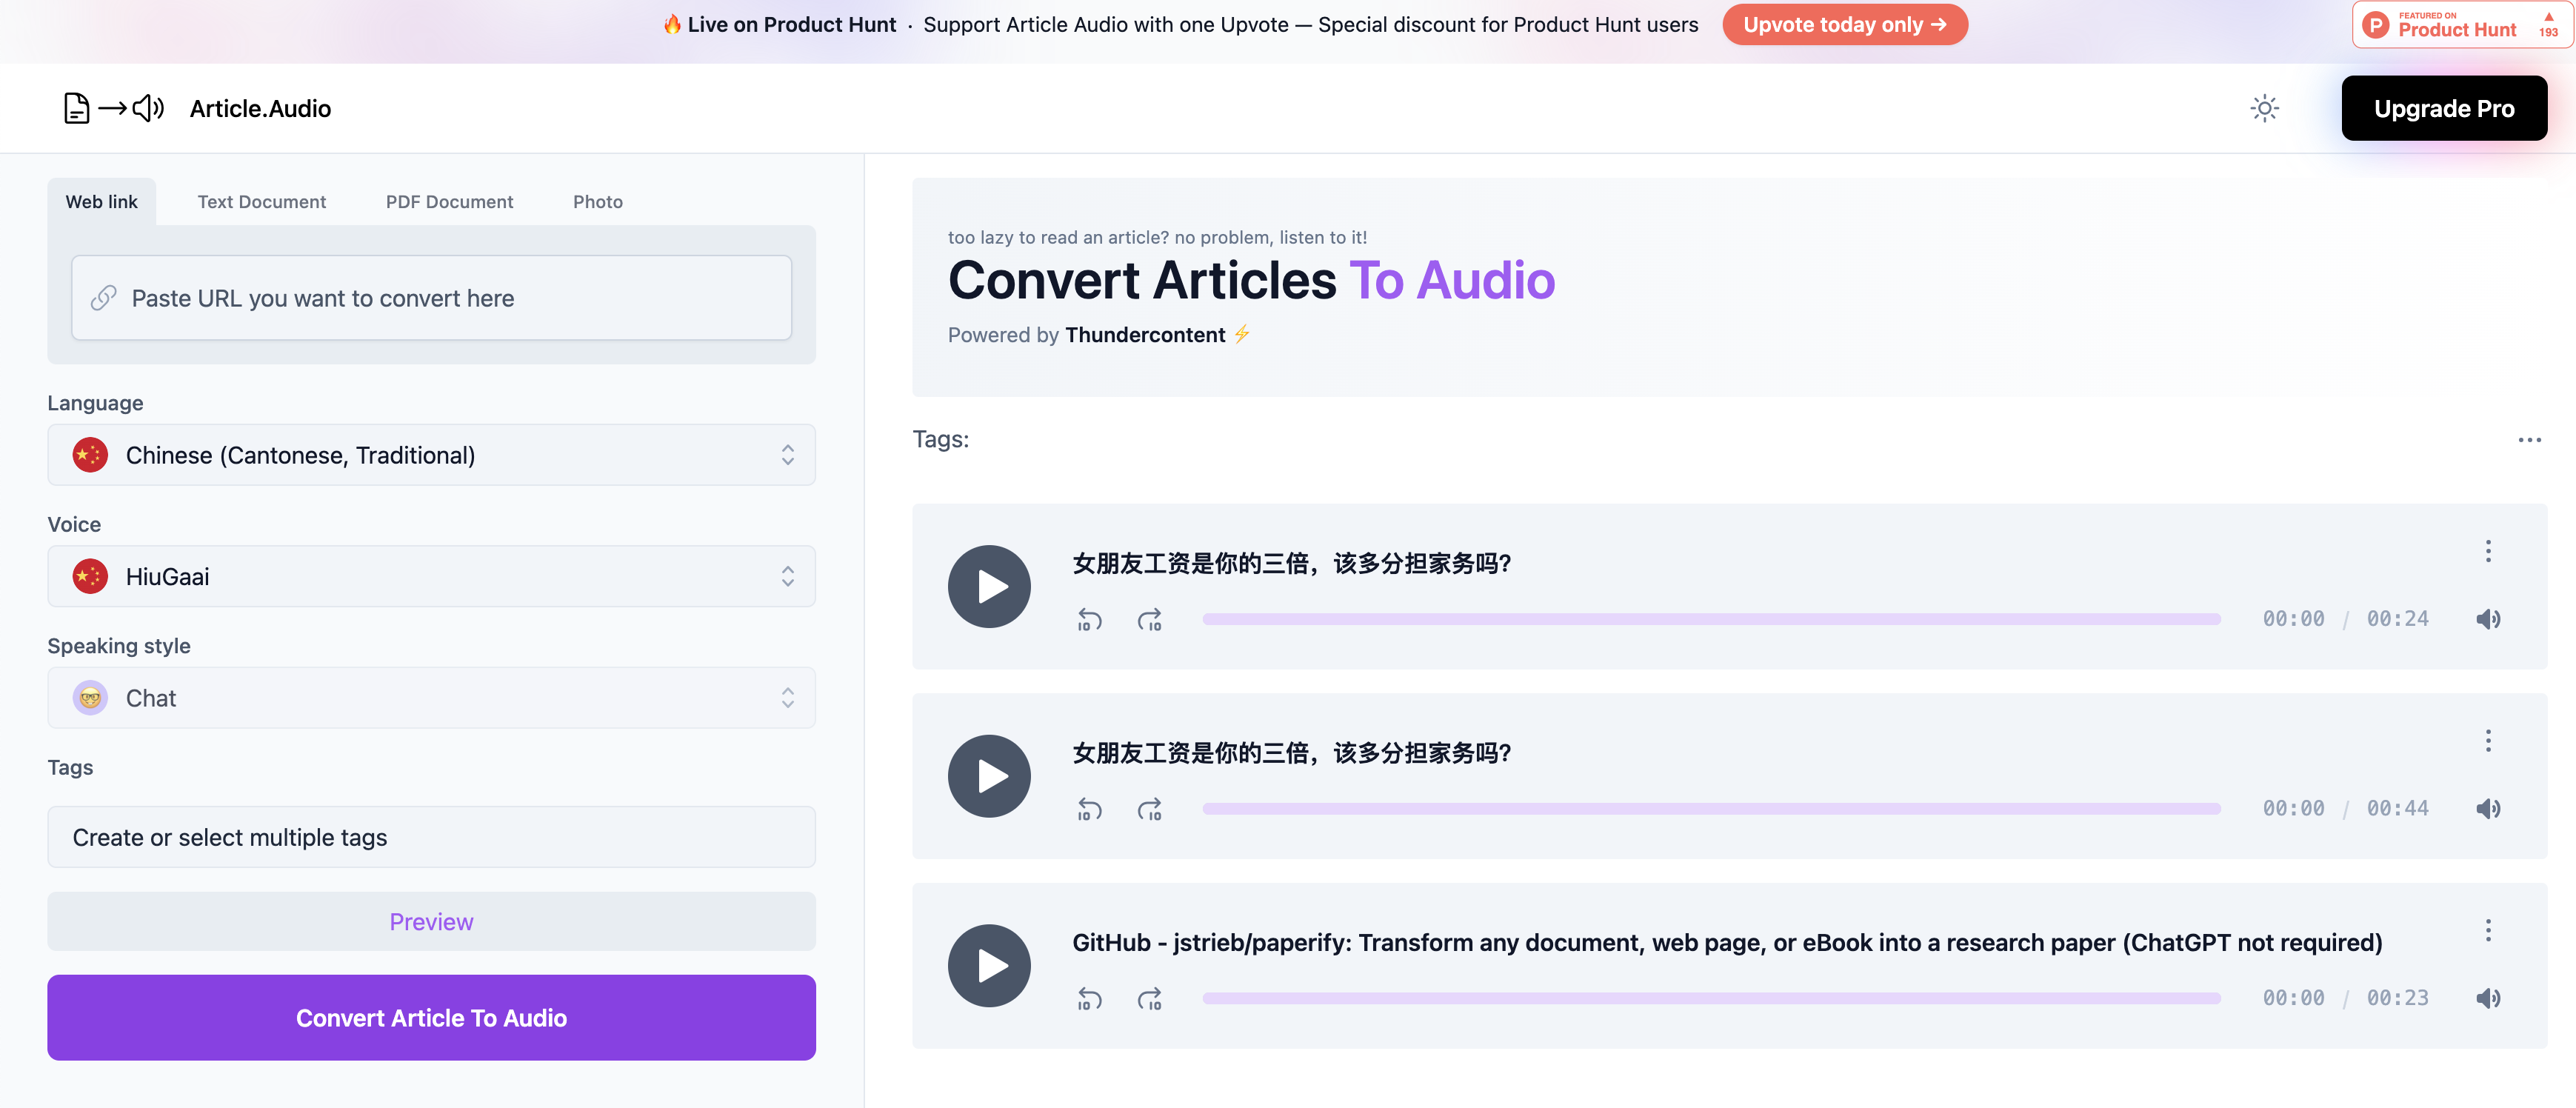
Task: Open the vertical dots menu of GitHub paperify audio
Action: pos(2488,931)
